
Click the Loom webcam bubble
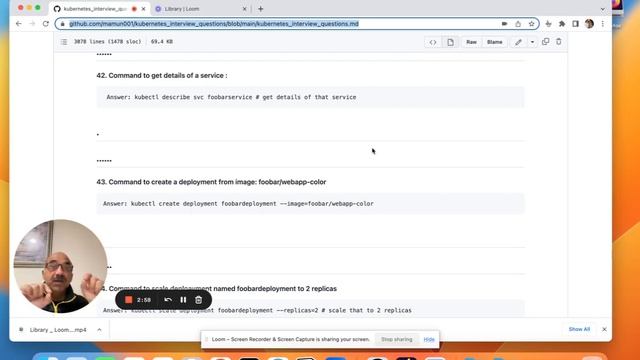click(60, 267)
